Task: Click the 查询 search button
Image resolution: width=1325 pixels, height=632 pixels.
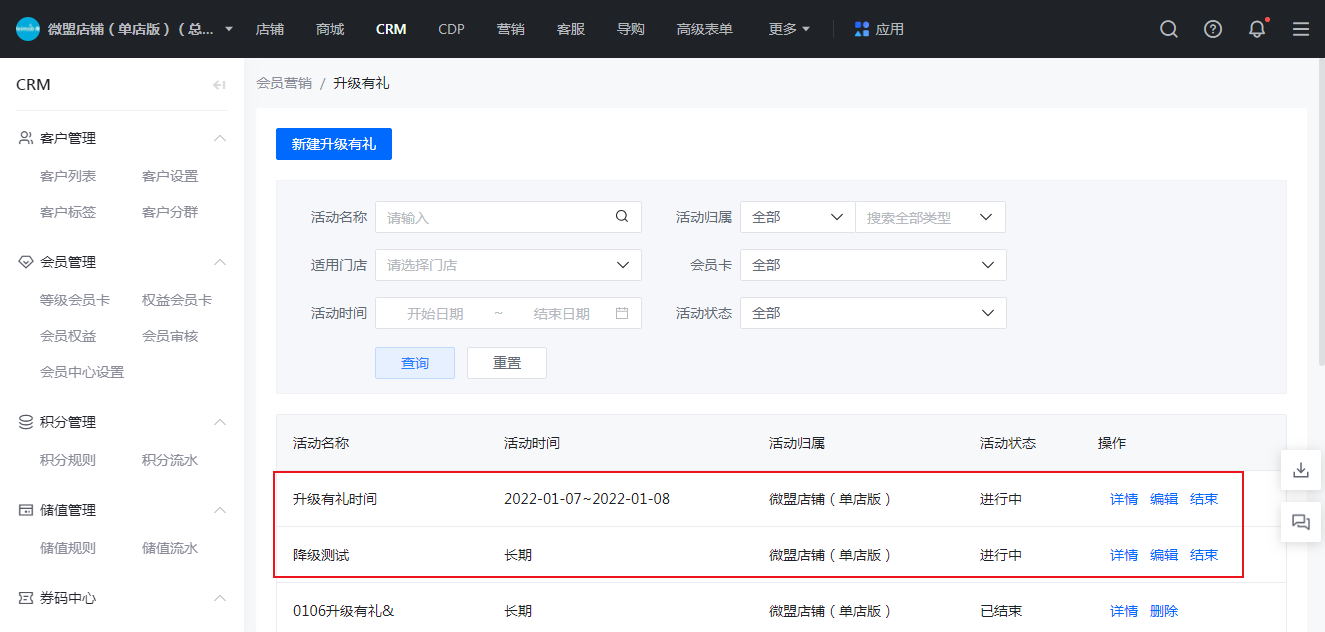Action: pyautogui.click(x=415, y=363)
